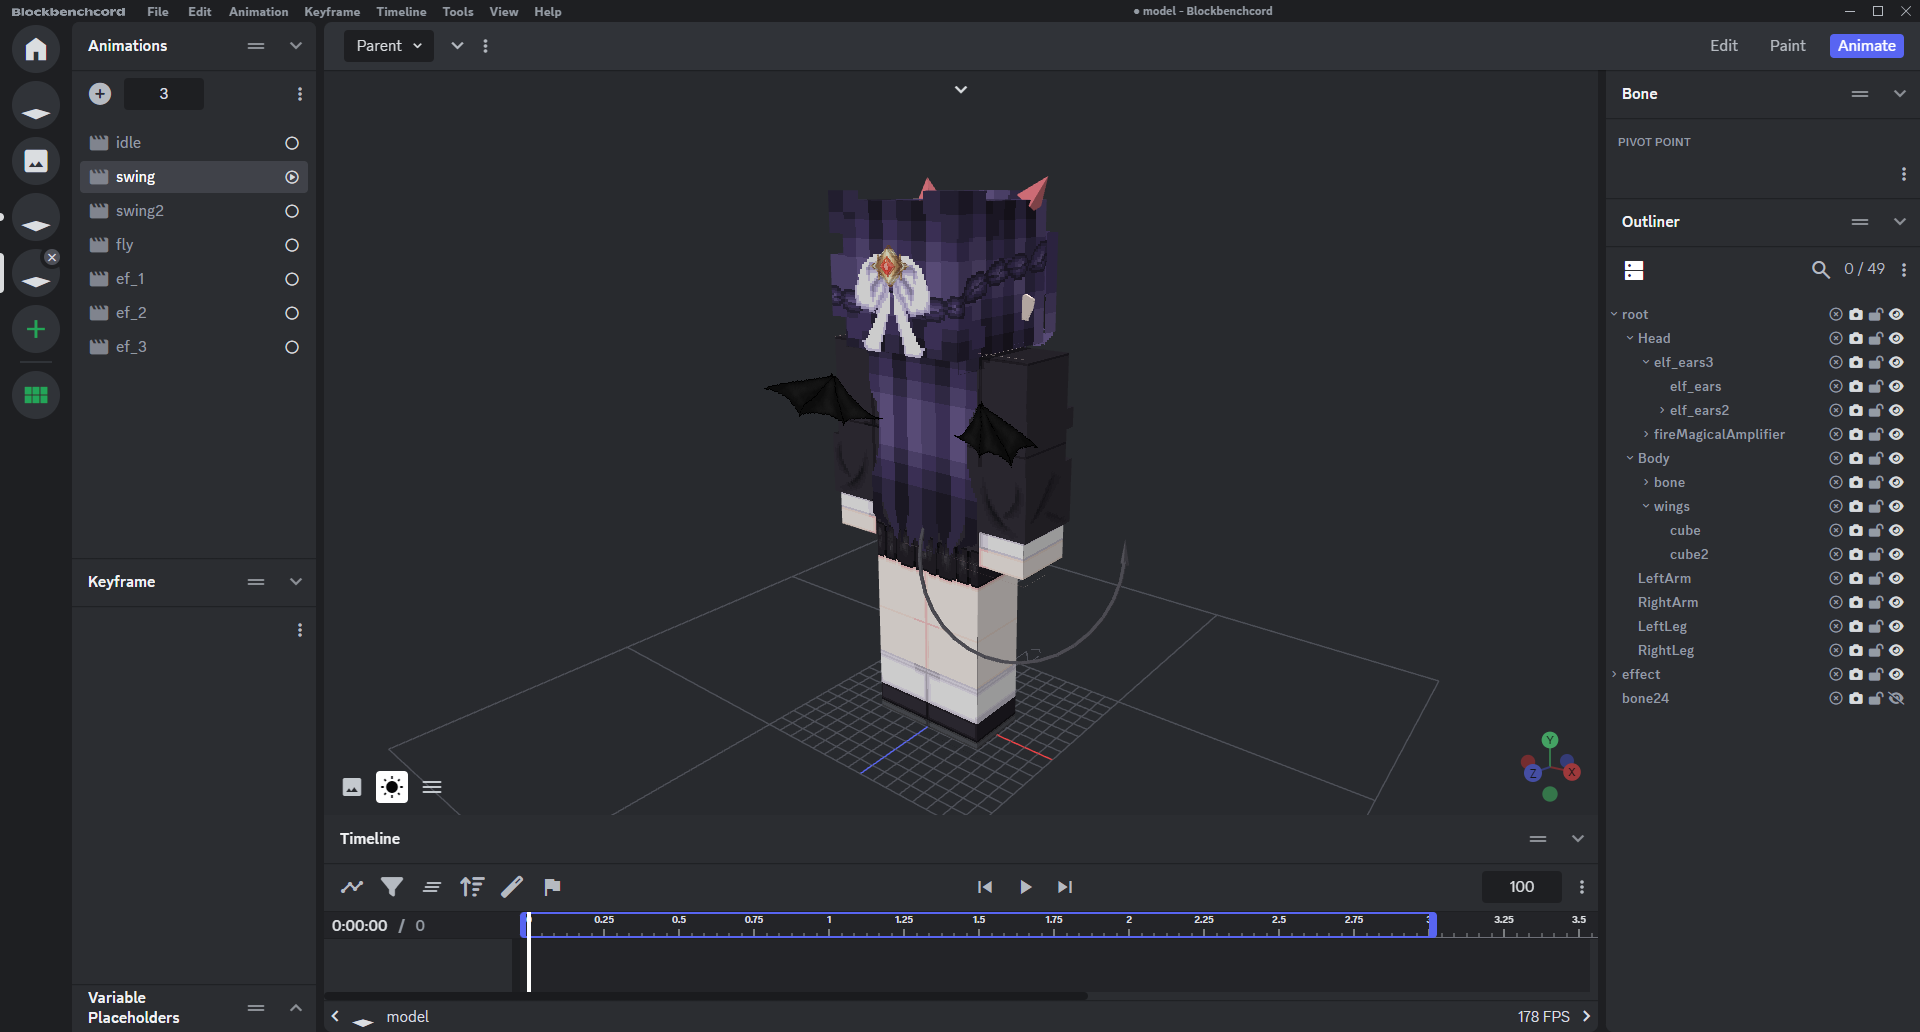The height and width of the screenshot is (1032, 1920).
Task: Select the idle animation radio button
Action: click(x=292, y=143)
